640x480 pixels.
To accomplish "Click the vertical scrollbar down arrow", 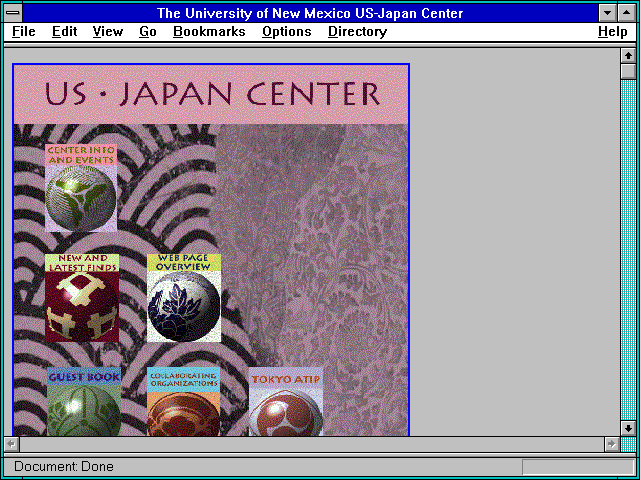I will tap(628, 428).
